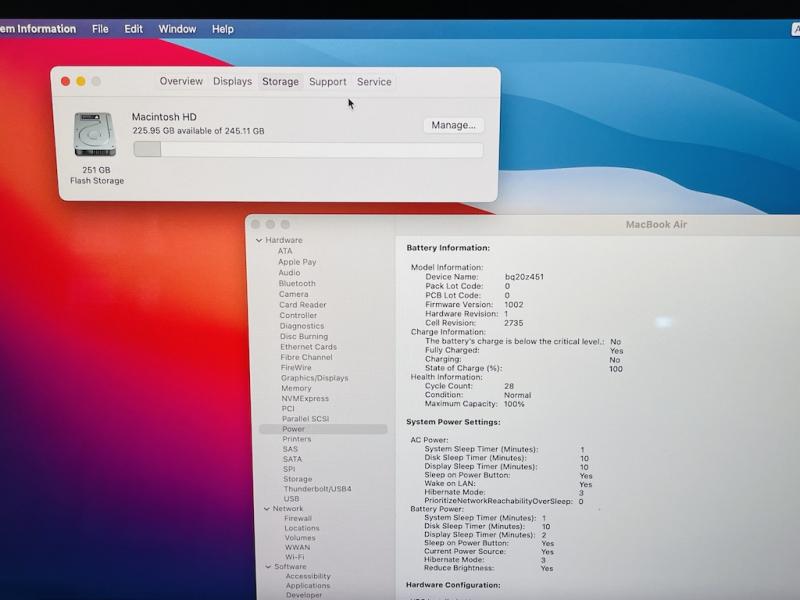Select Bluetooth in the hardware list
The height and width of the screenshot is (600, 800).
click(x=296, y=283)
